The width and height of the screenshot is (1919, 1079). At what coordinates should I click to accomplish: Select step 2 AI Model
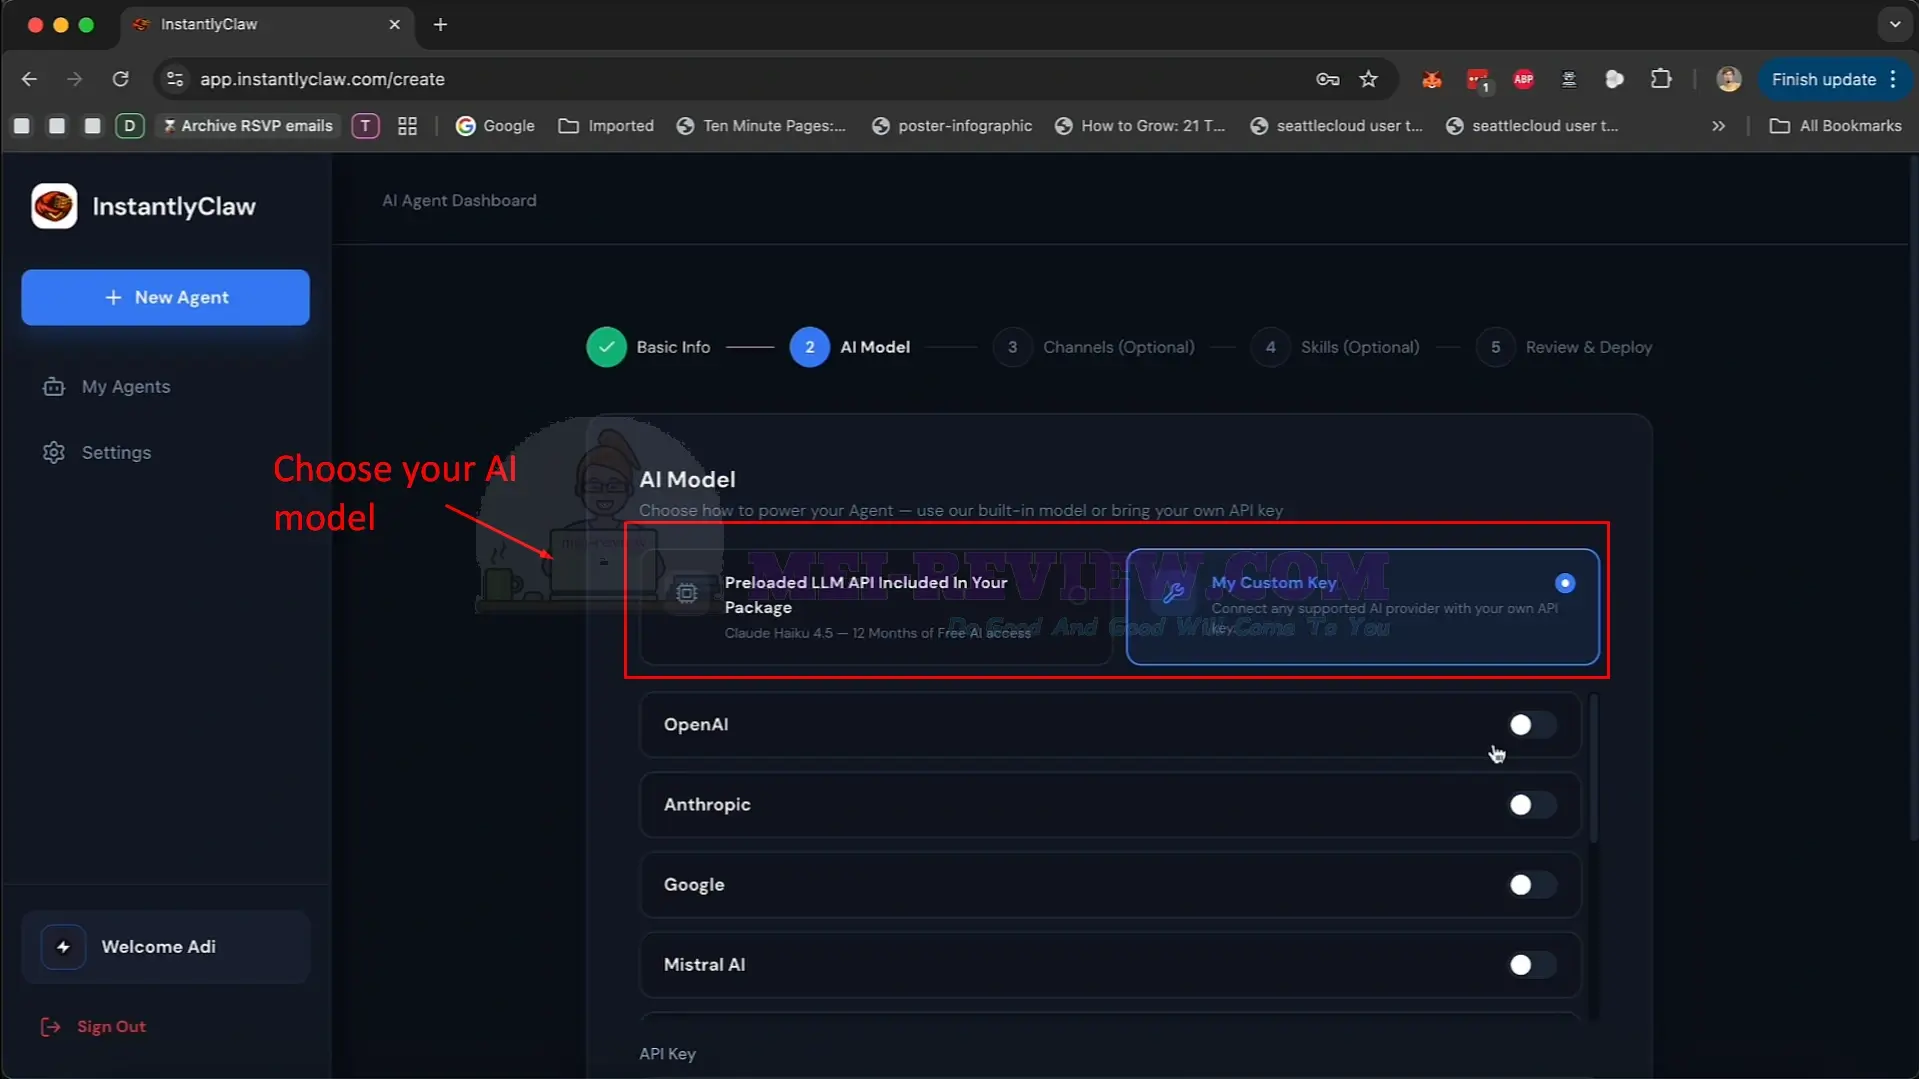(849, 347)
